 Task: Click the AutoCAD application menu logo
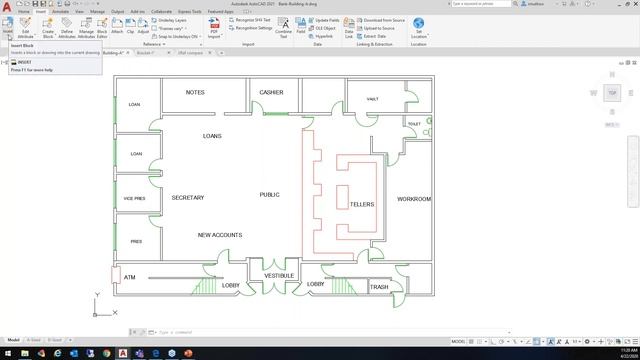(7, 7)
